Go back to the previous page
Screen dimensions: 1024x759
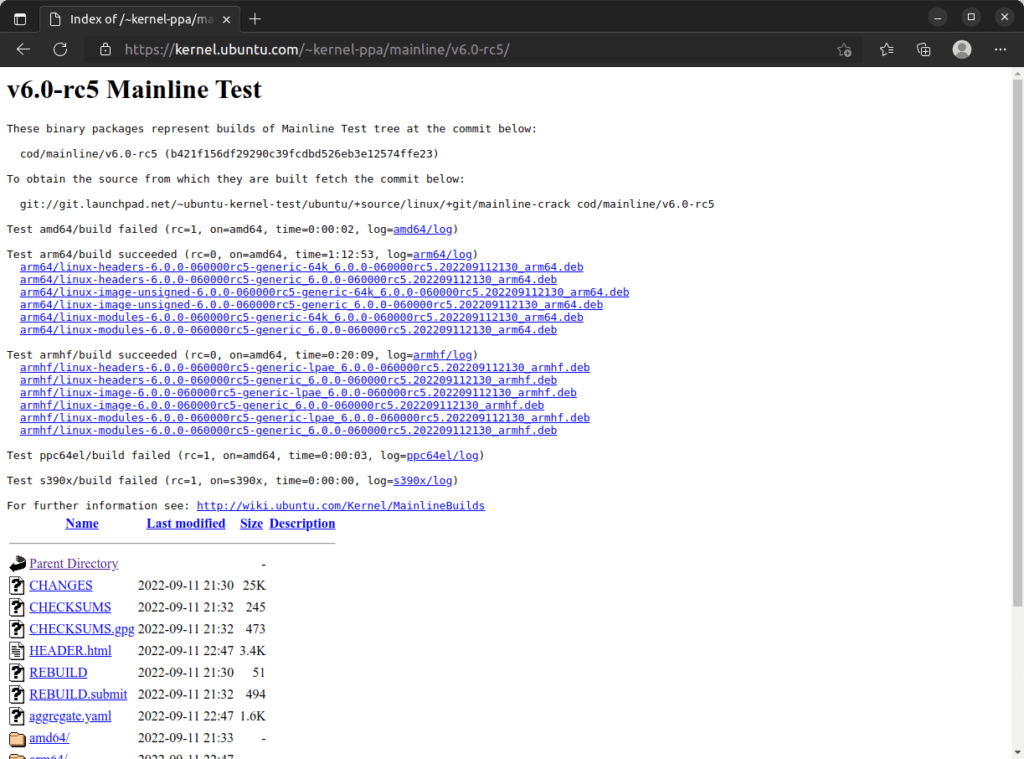(24, 50)
